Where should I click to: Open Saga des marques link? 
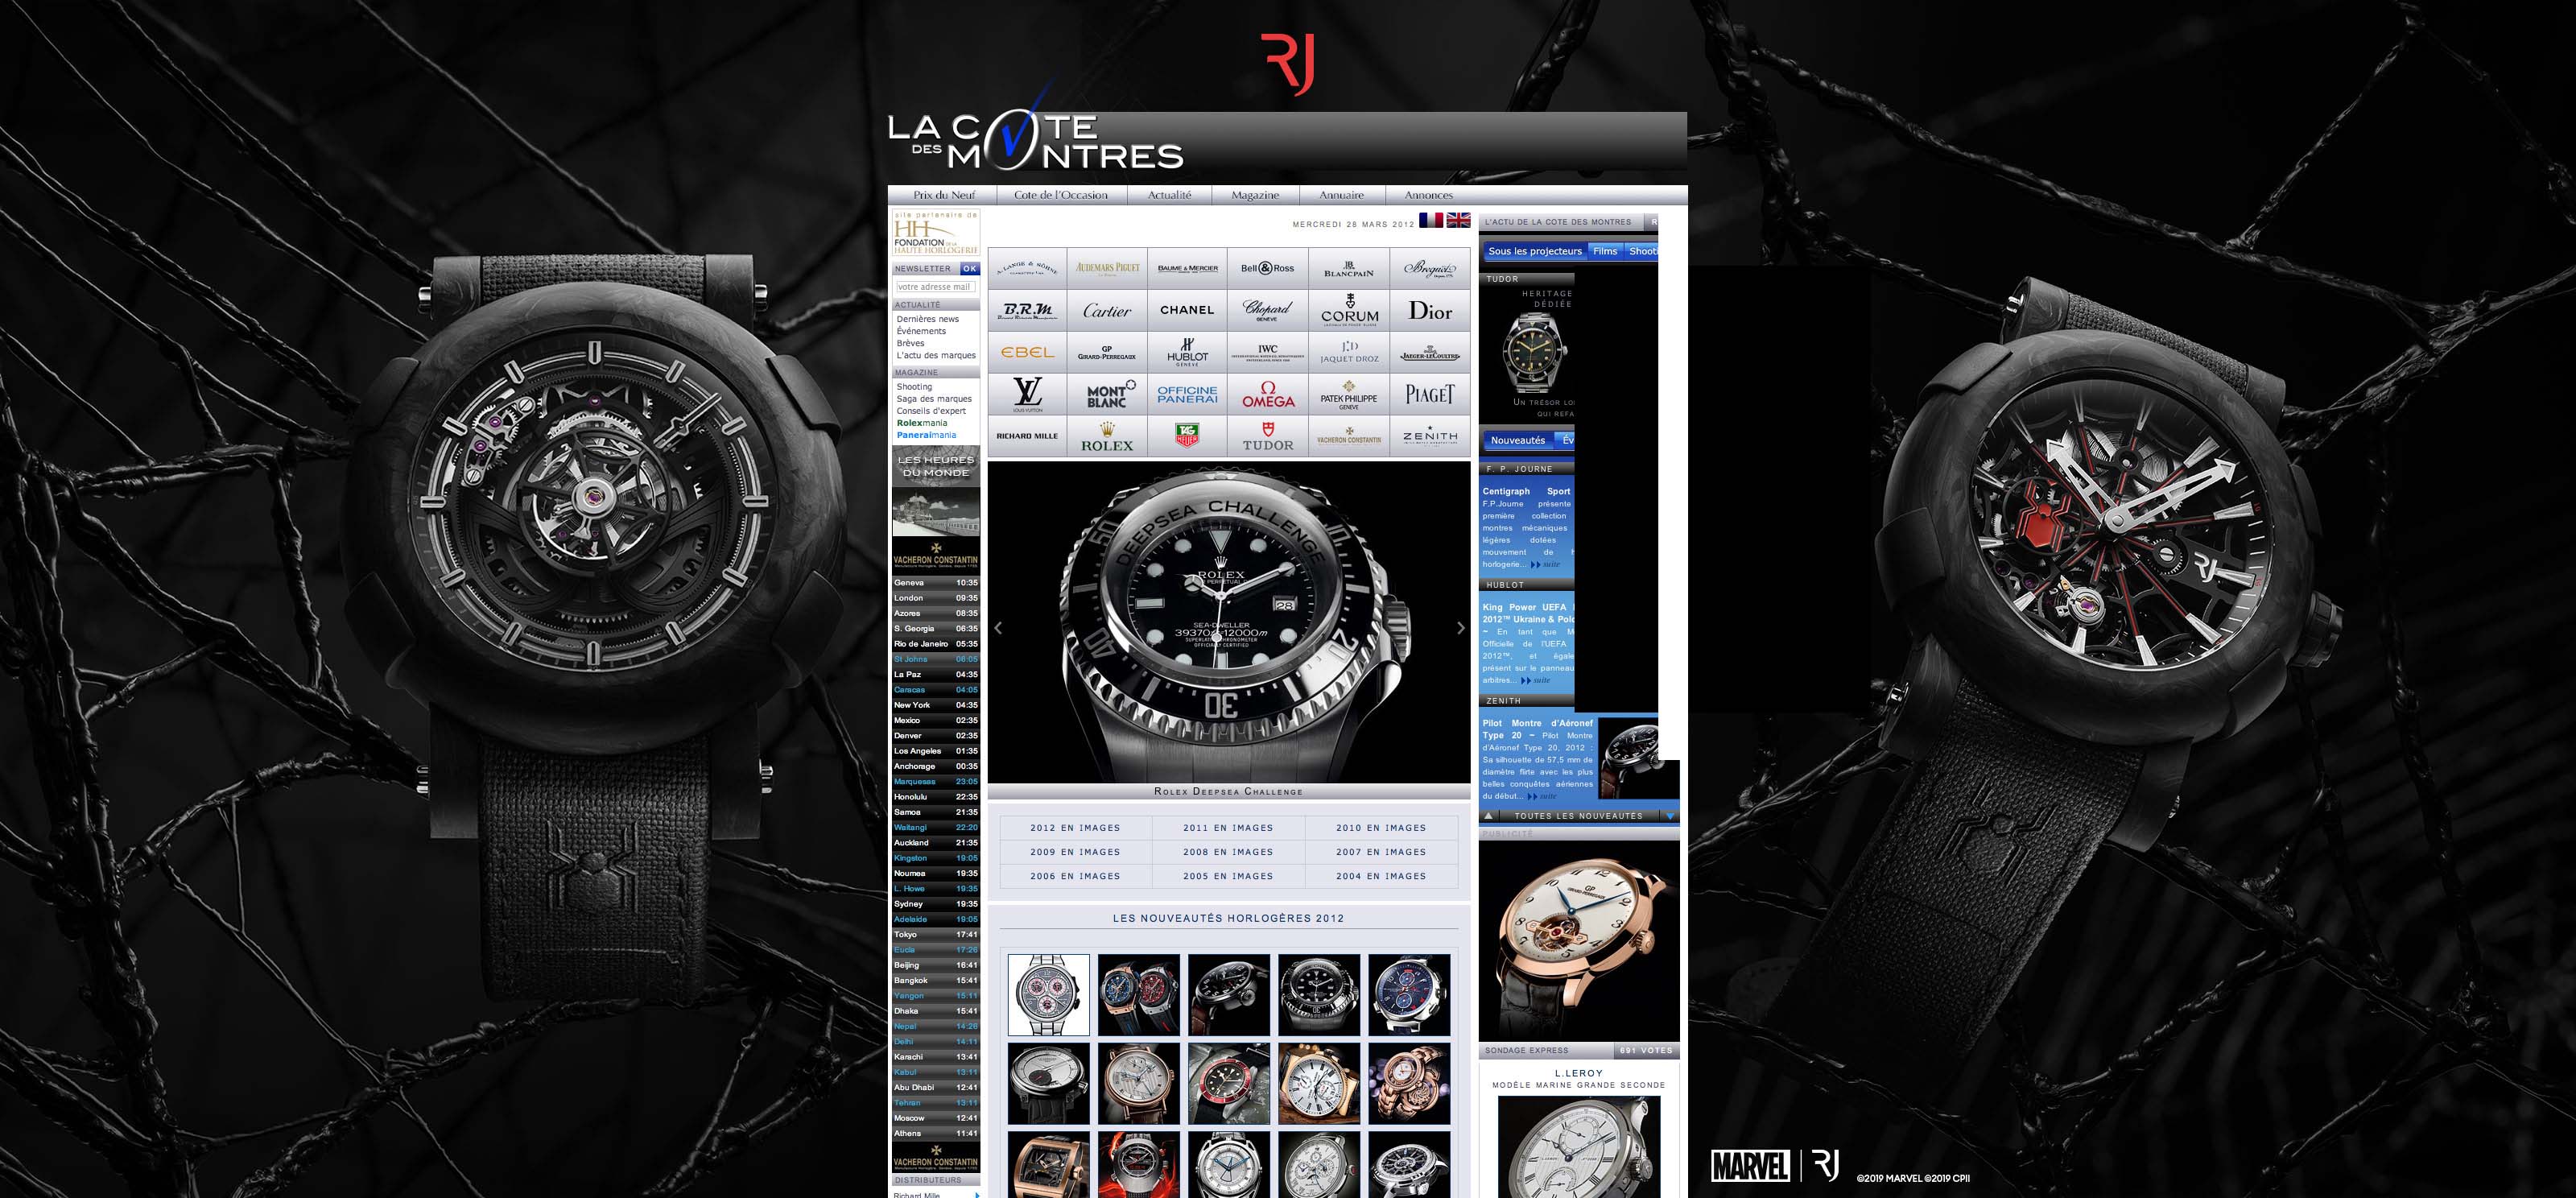click(934, 399)
